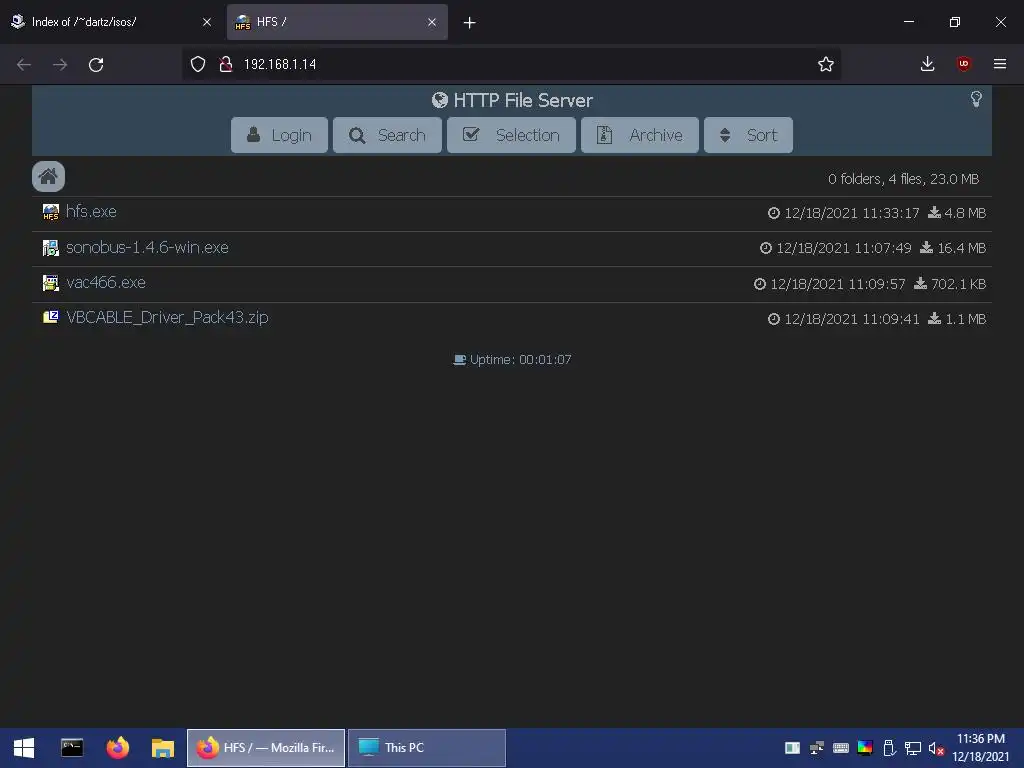Click the vac466.exe file icon

pos(50,283)
